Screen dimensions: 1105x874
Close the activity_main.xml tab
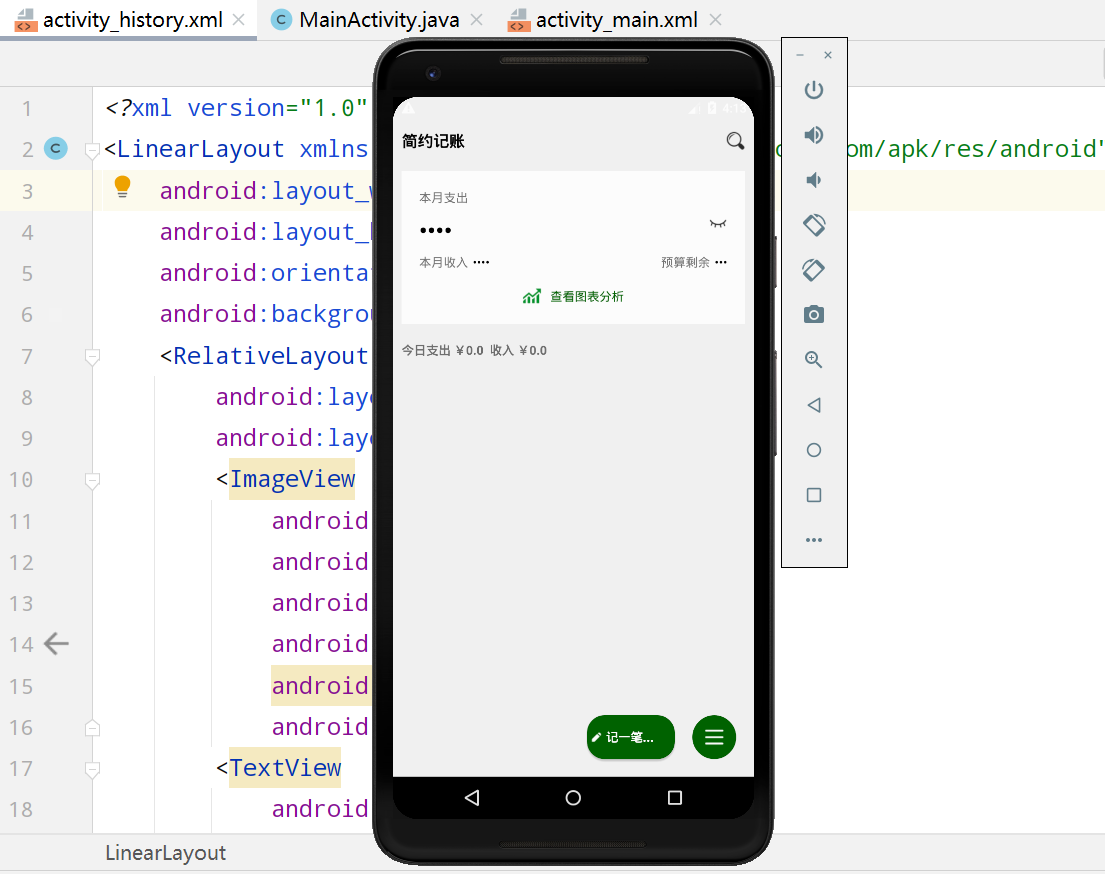(715, 20)
